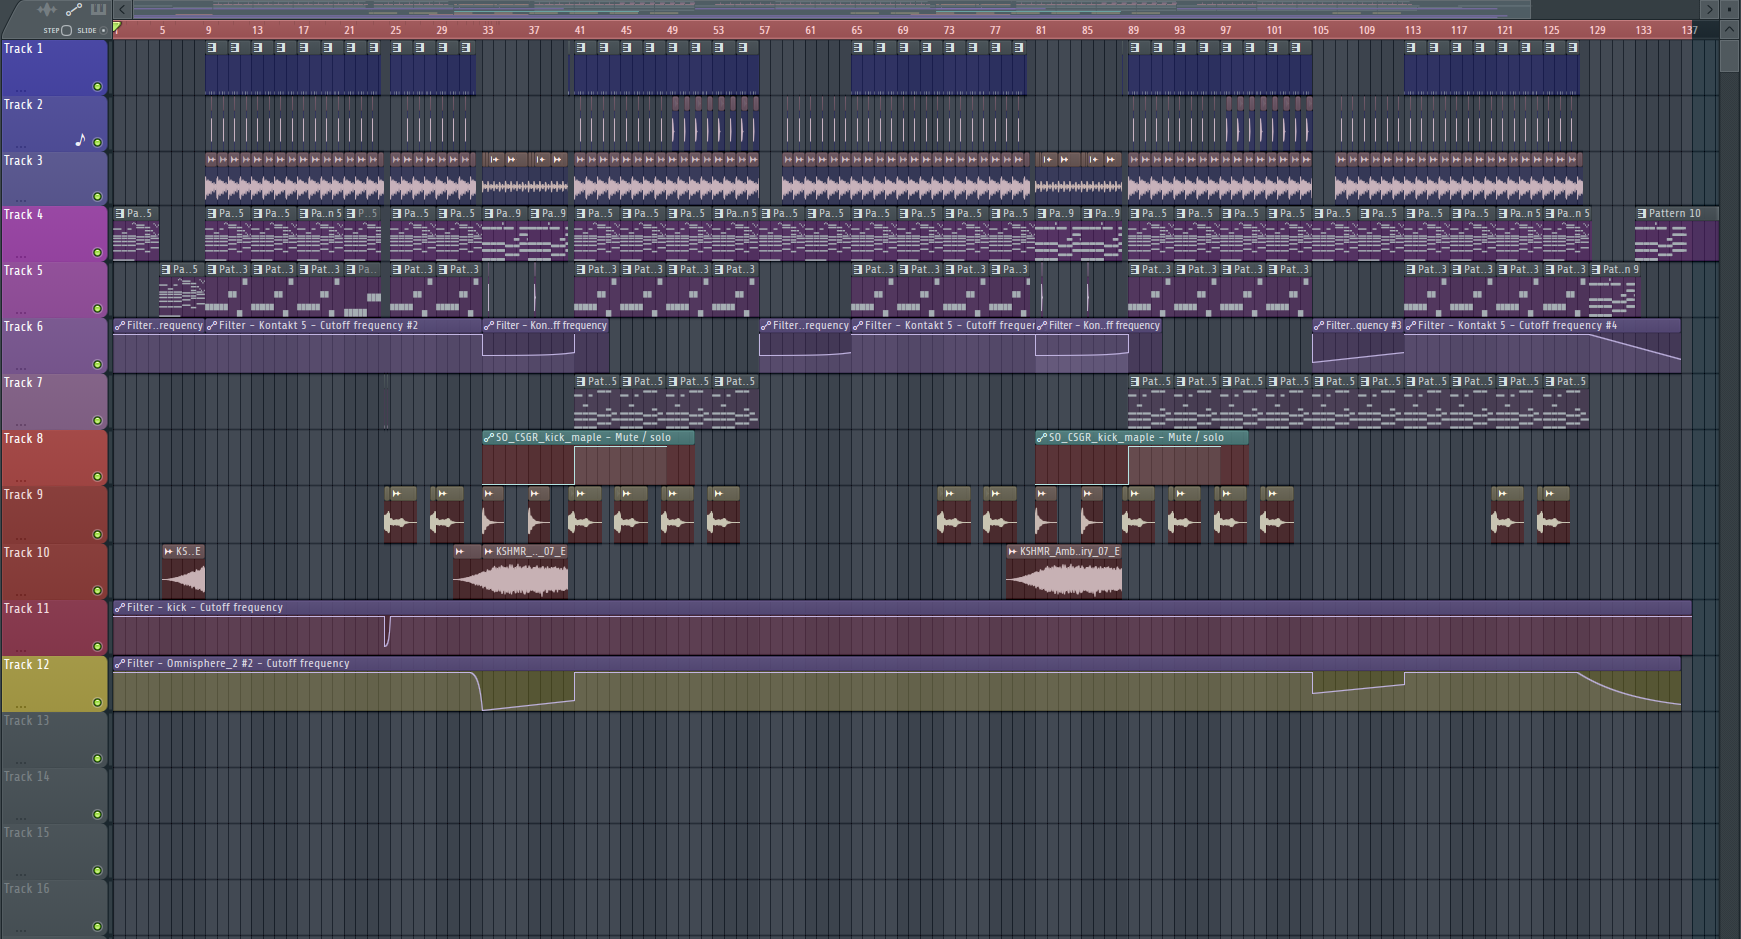This screenshot has width=1741, height=939.
Task: Click the vertical scrollbar handle at right edge
Action: tap(1729, 56)
